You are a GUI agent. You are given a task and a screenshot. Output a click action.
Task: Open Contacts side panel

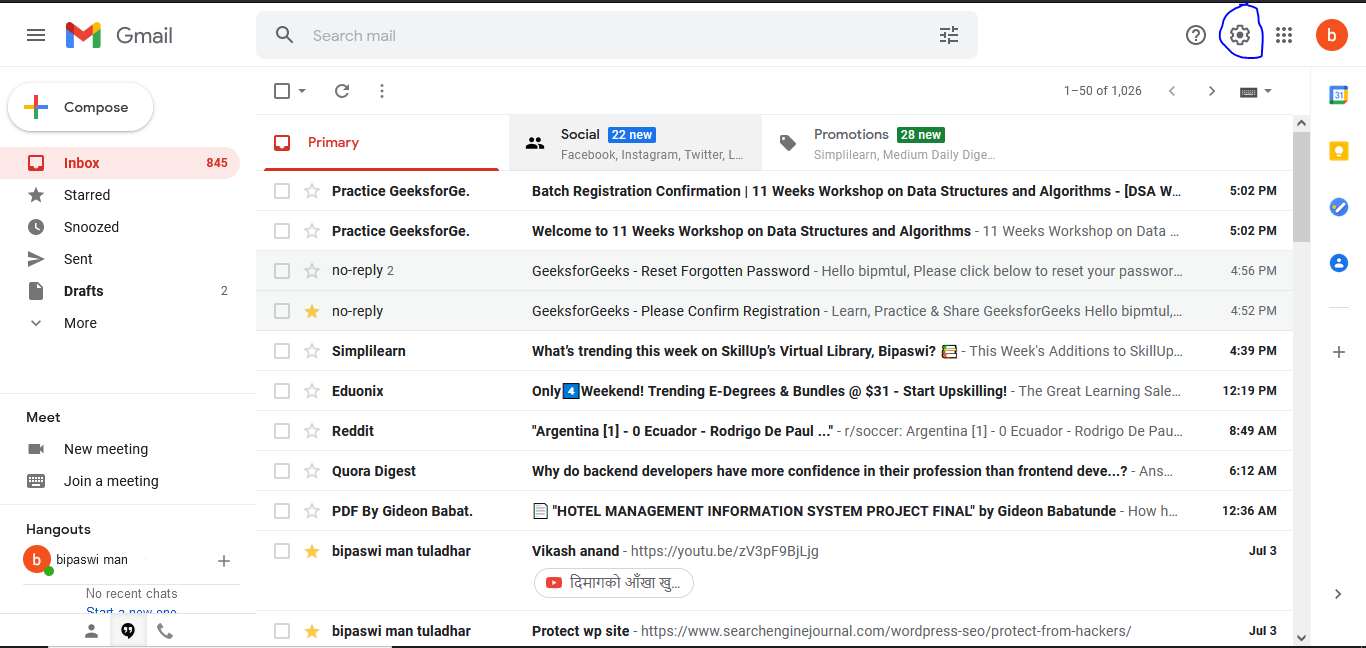click(1338, 263)
